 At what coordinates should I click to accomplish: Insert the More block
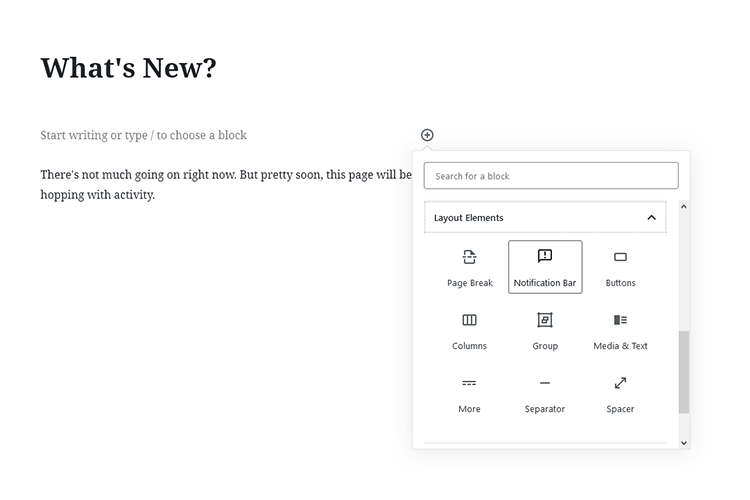pyautogui.click(x=469, y=393)
